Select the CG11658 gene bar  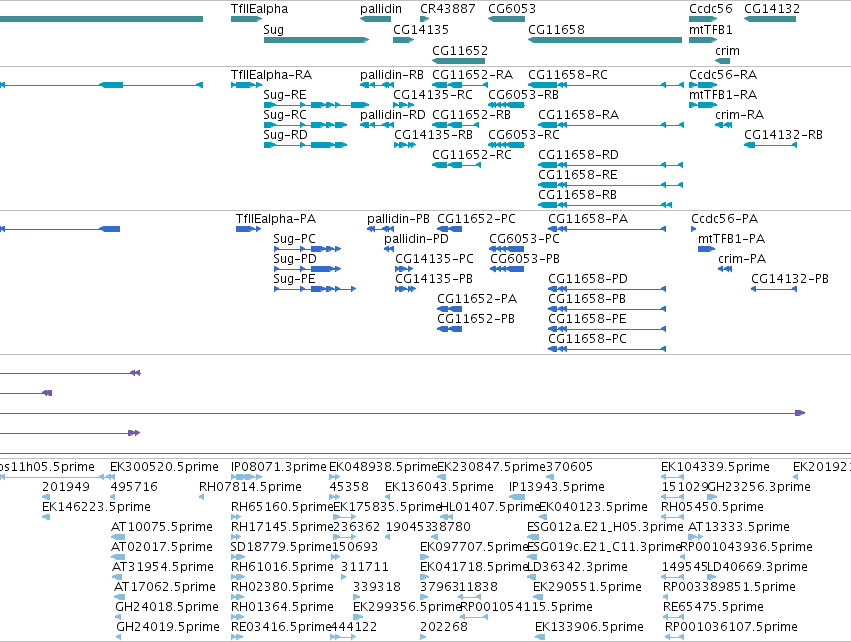[605, 40]
